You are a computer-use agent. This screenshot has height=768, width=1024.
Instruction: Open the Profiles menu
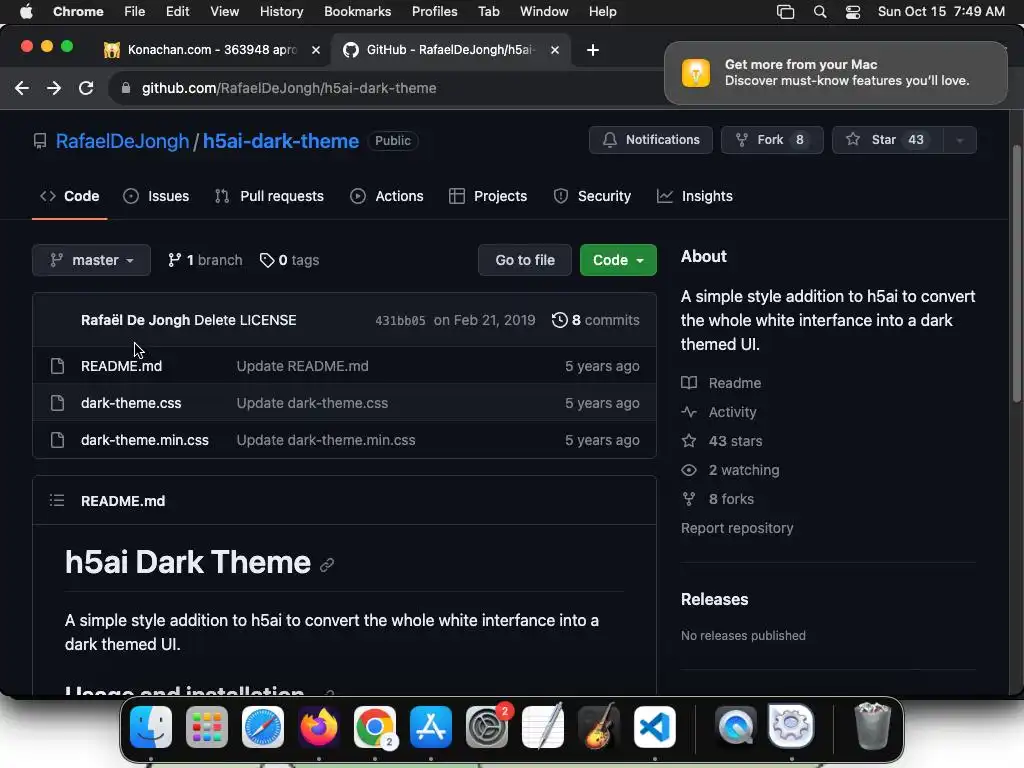[x=434, y=12]
